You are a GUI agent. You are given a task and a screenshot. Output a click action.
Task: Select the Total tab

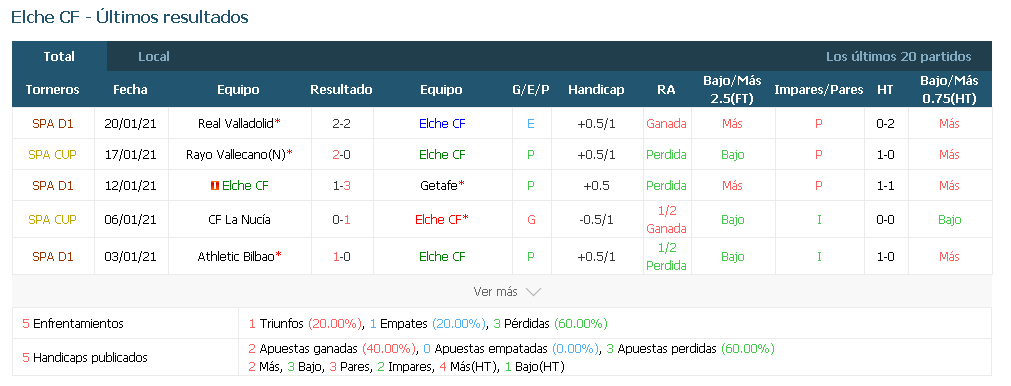59,57
